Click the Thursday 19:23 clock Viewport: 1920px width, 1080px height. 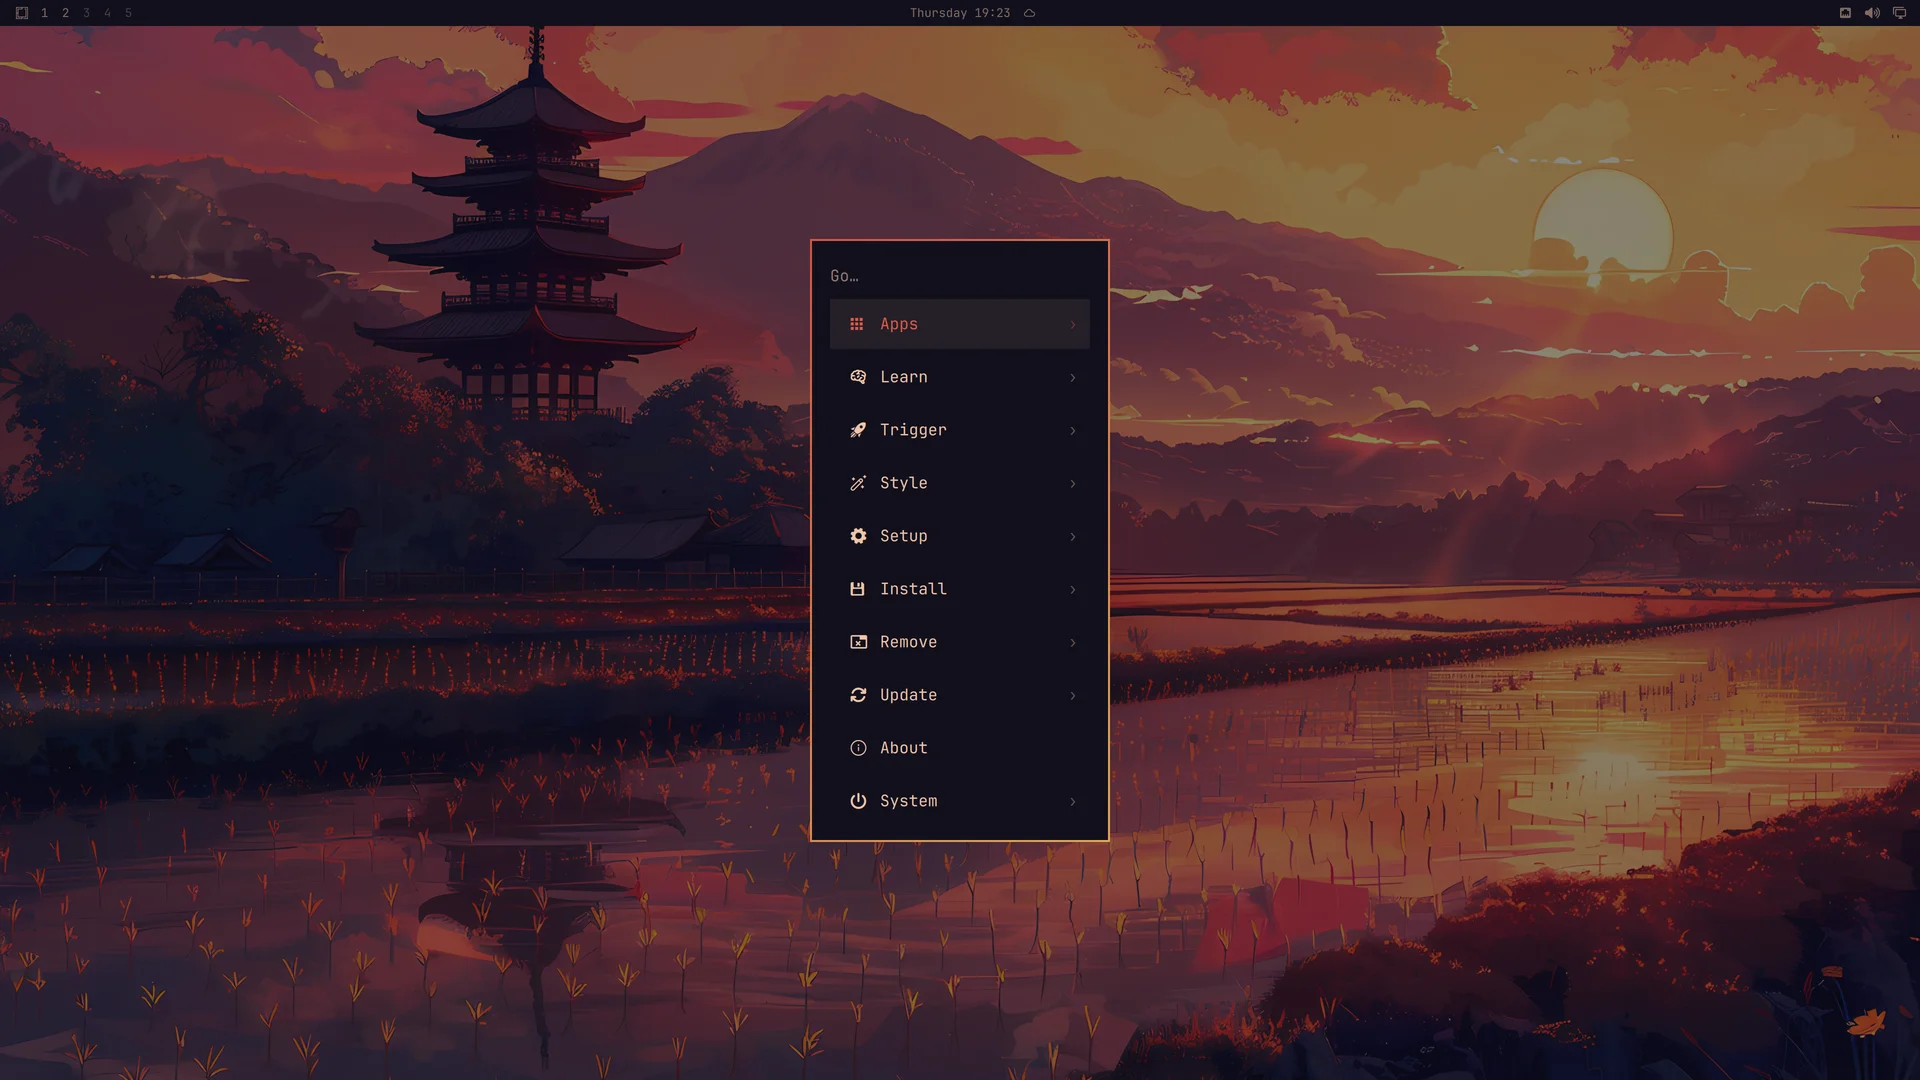pos(959,13)
